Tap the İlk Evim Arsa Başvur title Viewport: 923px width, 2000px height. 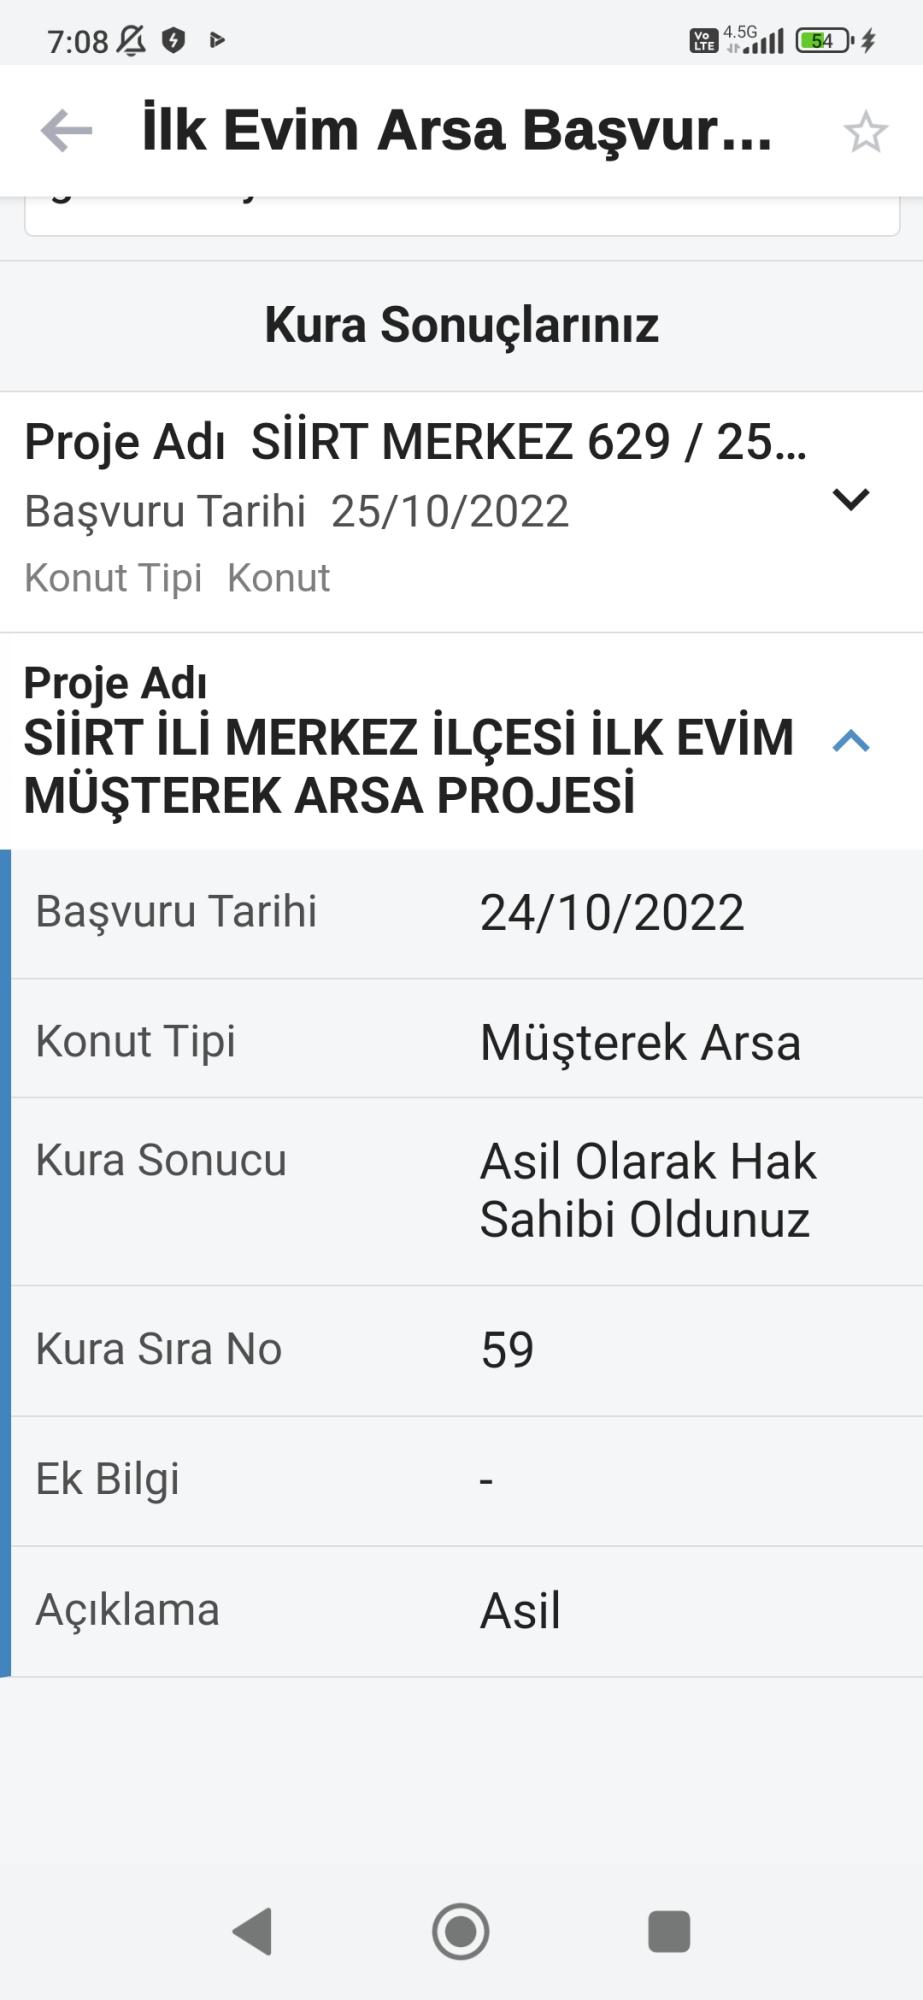(455, 128)
